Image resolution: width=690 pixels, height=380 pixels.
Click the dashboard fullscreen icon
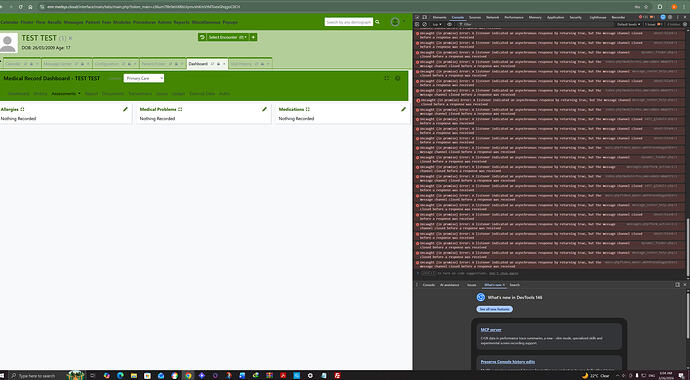(x=386, y=78)
